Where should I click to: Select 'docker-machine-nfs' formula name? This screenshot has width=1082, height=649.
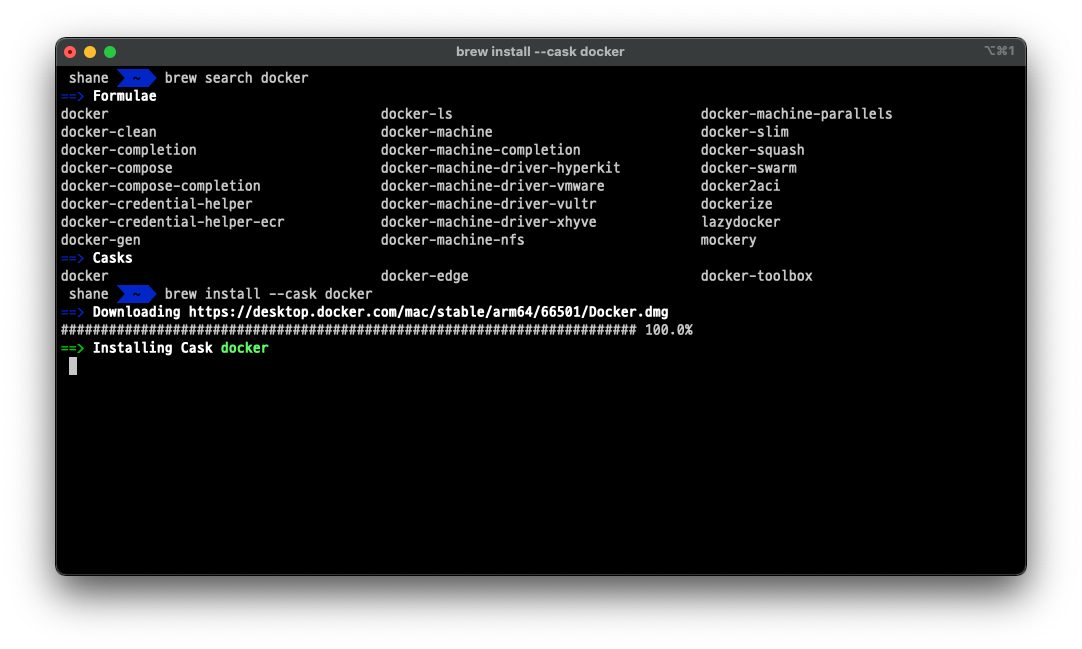pyautogui.click(x=453, y=239)
